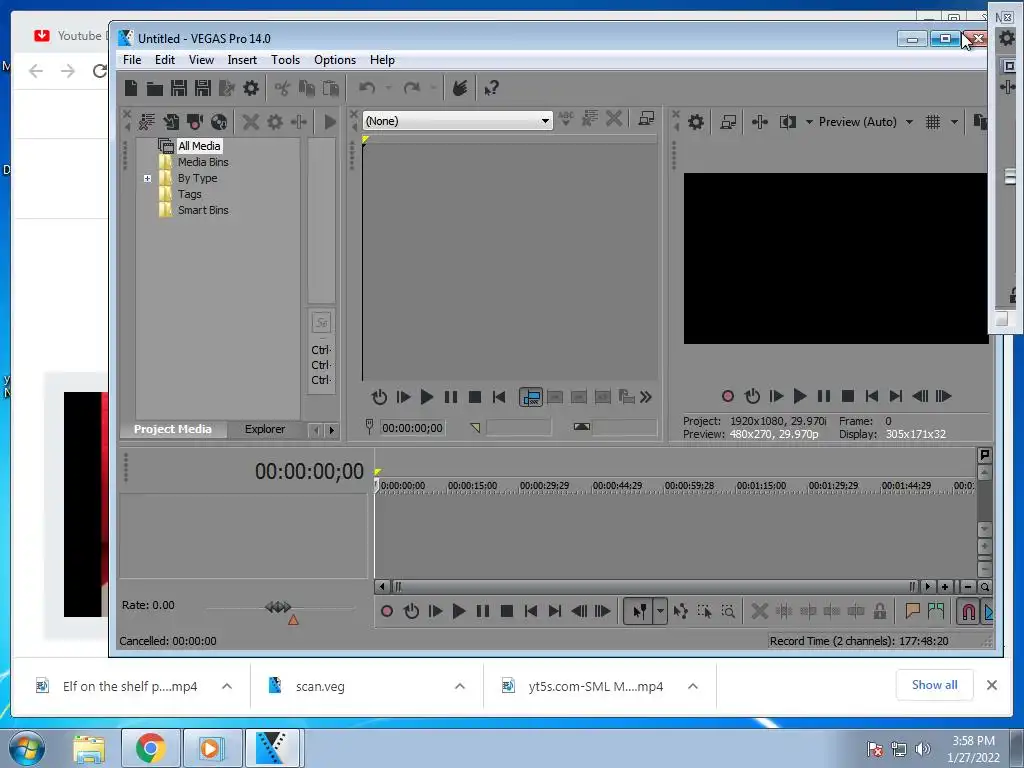1024x768 pixels.
Task: Click the Undo arrow in main toolbar
Action: click(x=367, y=88)
